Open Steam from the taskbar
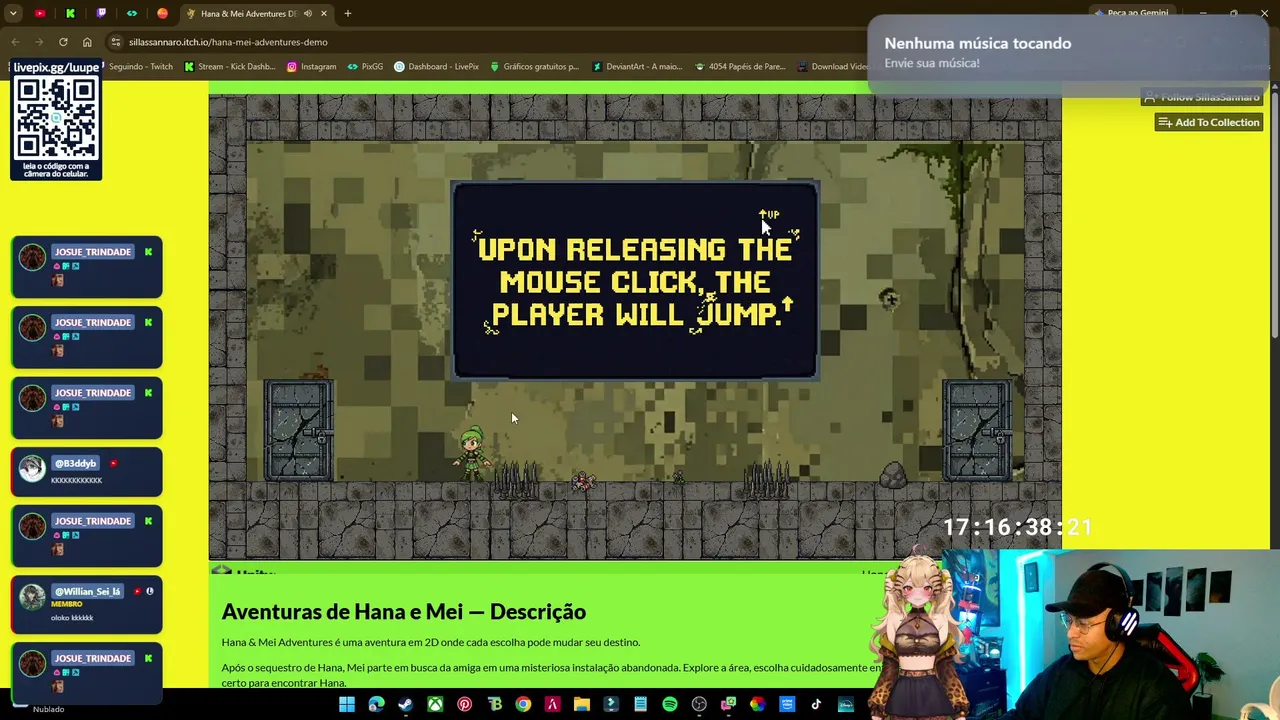The height and width of the screenshot is (720, 1280). (405, 705)
